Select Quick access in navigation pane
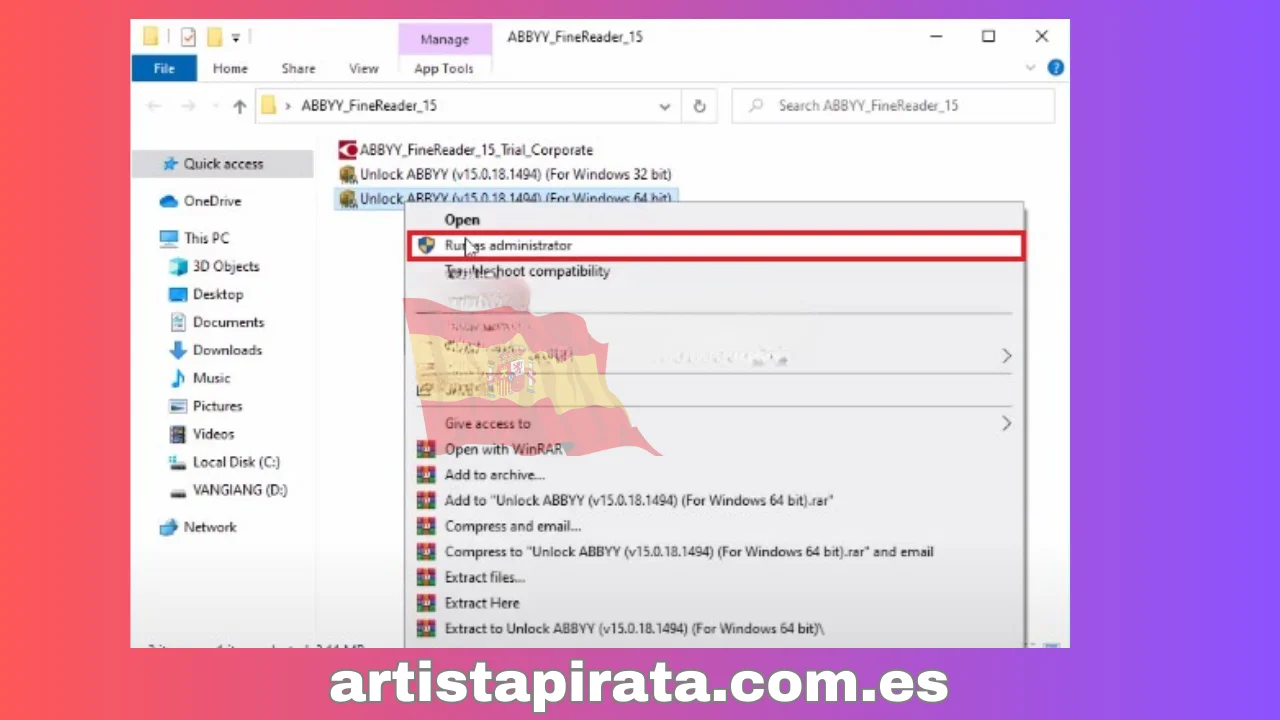The height and width of the screenshot is (720, 1280). (x=223, y=164)
